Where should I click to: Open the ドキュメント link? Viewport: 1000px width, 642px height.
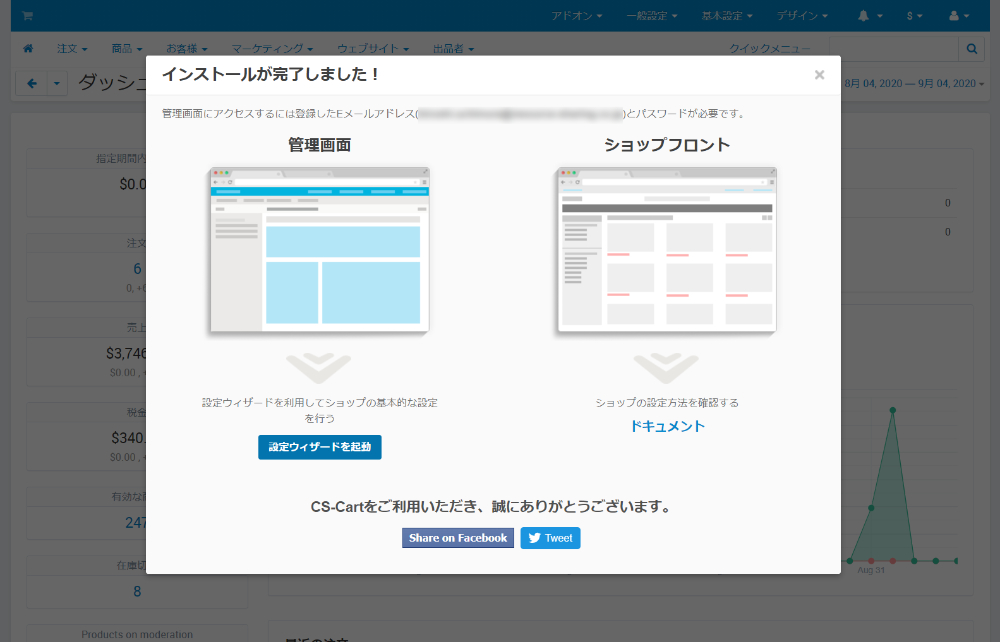(x=667, y=427)
